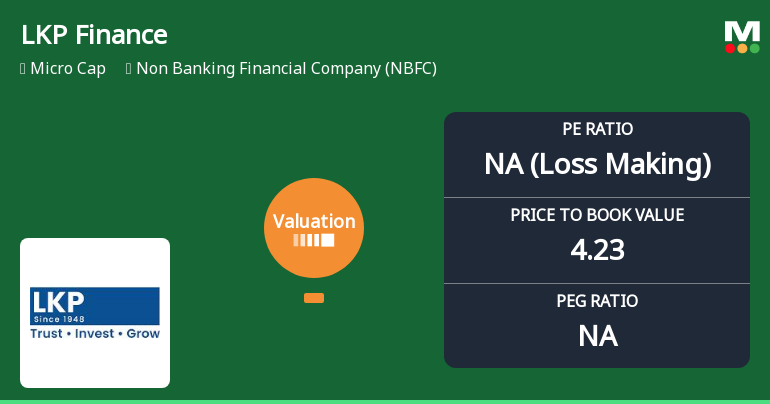Click the small icon before Non Banking Financial Company
The image size is (770, 404).
point(129,69)
